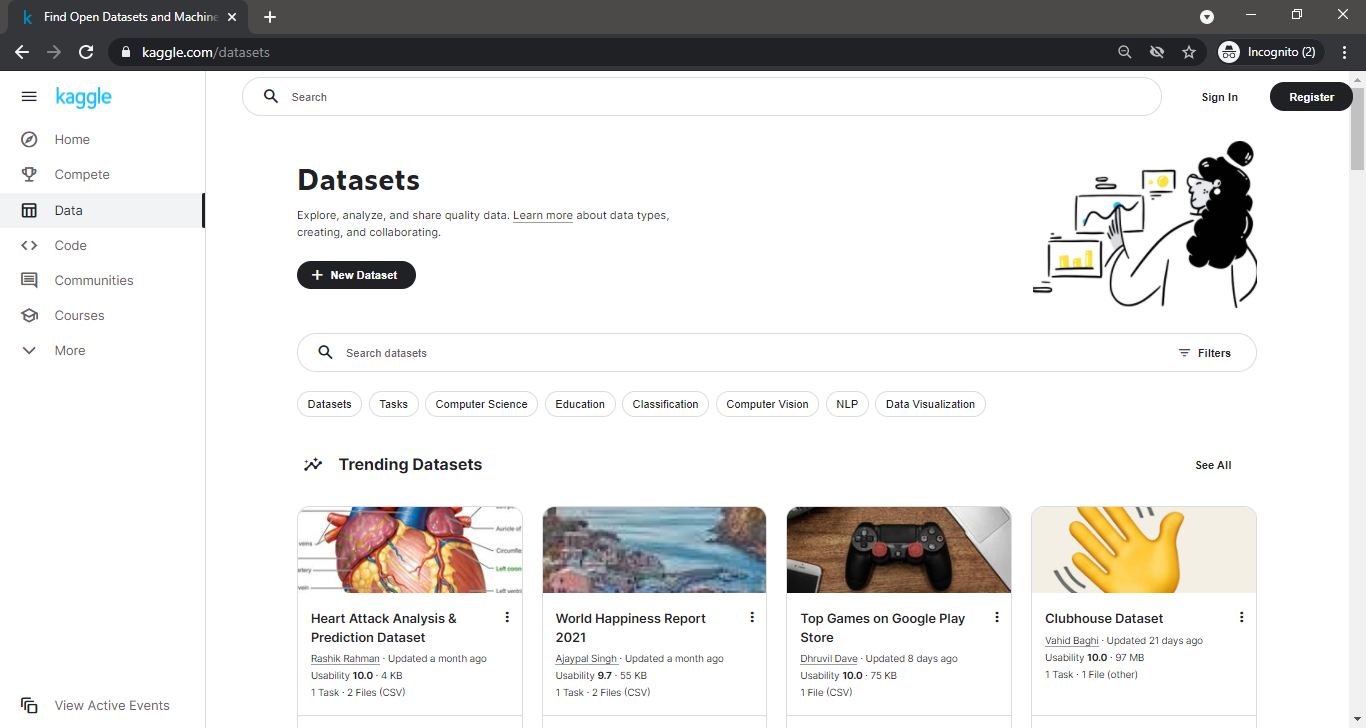Toggle the Computer Vision filter chip
1366x728 pixels.
[767, 404]
